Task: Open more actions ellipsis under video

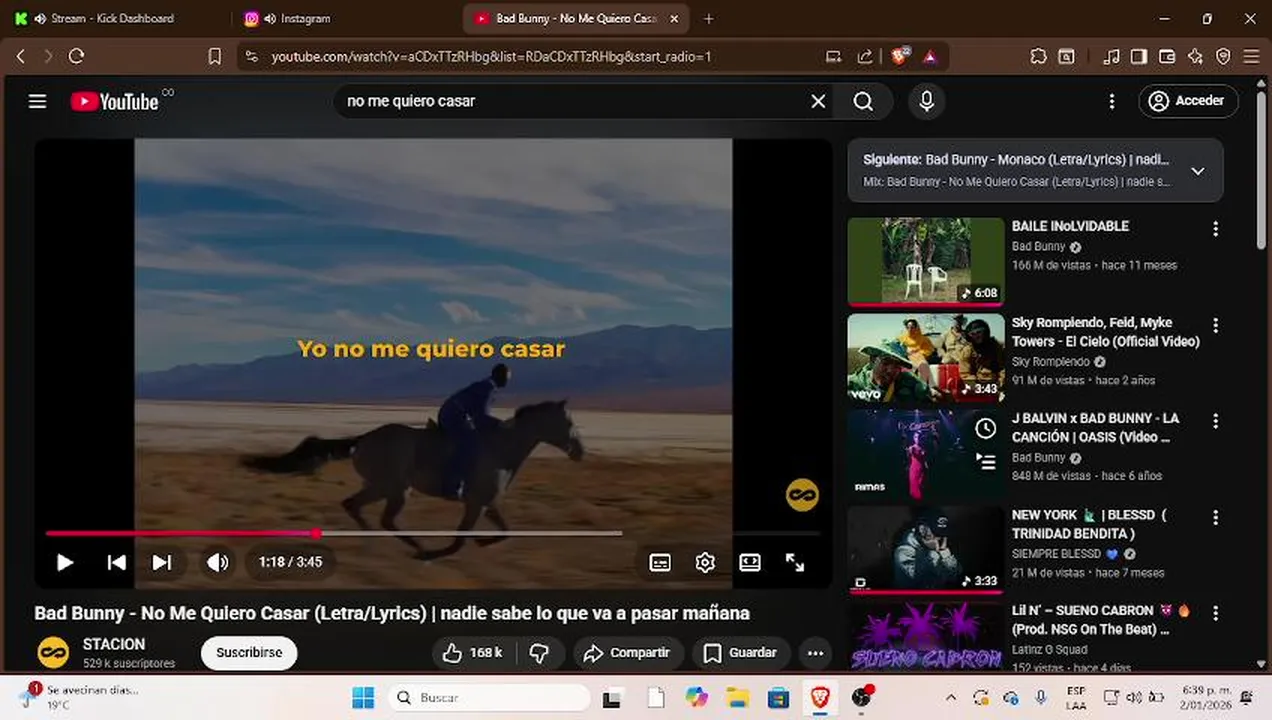Action: coord(815,653)
